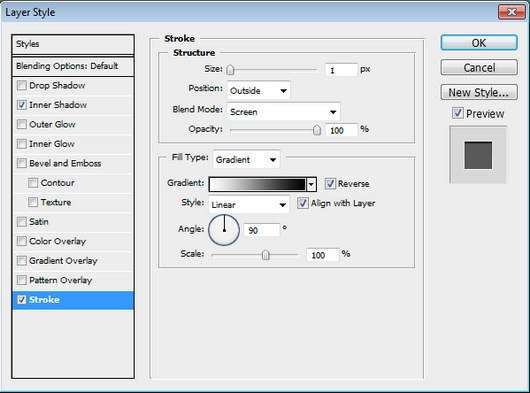Tick the Bevel and Emboss checkbox
This screenshot has height=393, width=530.
22,163
